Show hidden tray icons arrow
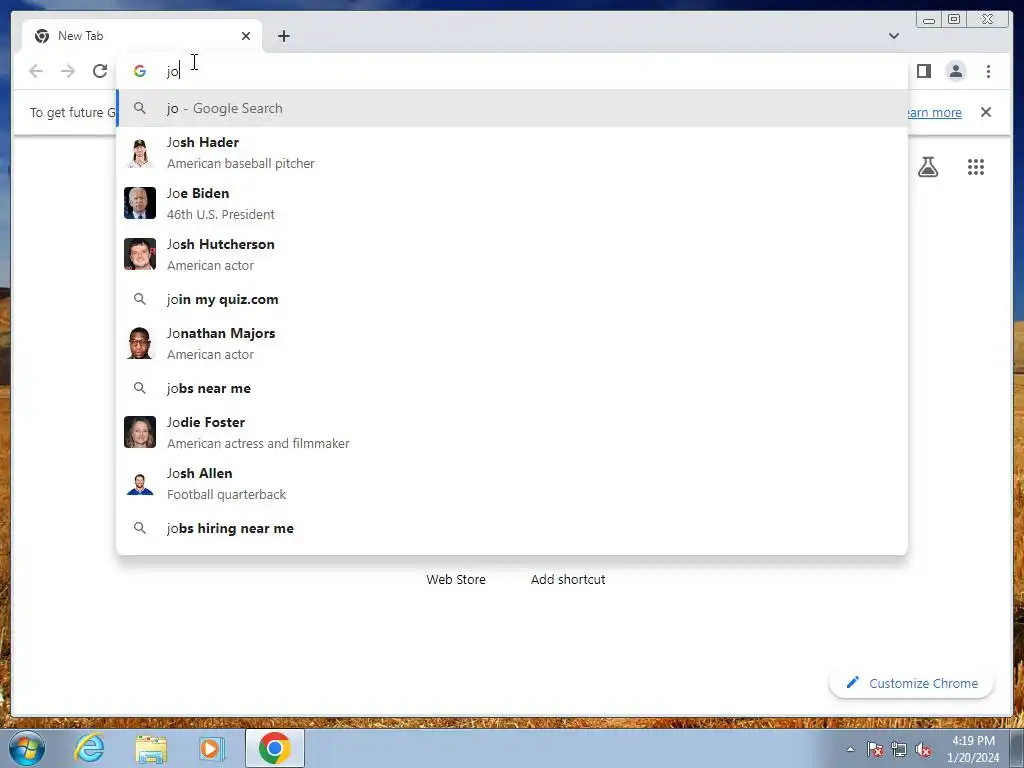Screen dimensions: 1024x768 (850, 749)
